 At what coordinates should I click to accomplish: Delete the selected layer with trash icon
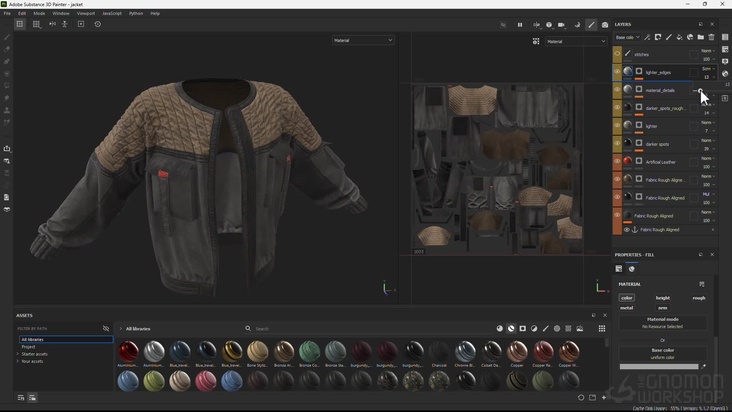click(711, 37)
